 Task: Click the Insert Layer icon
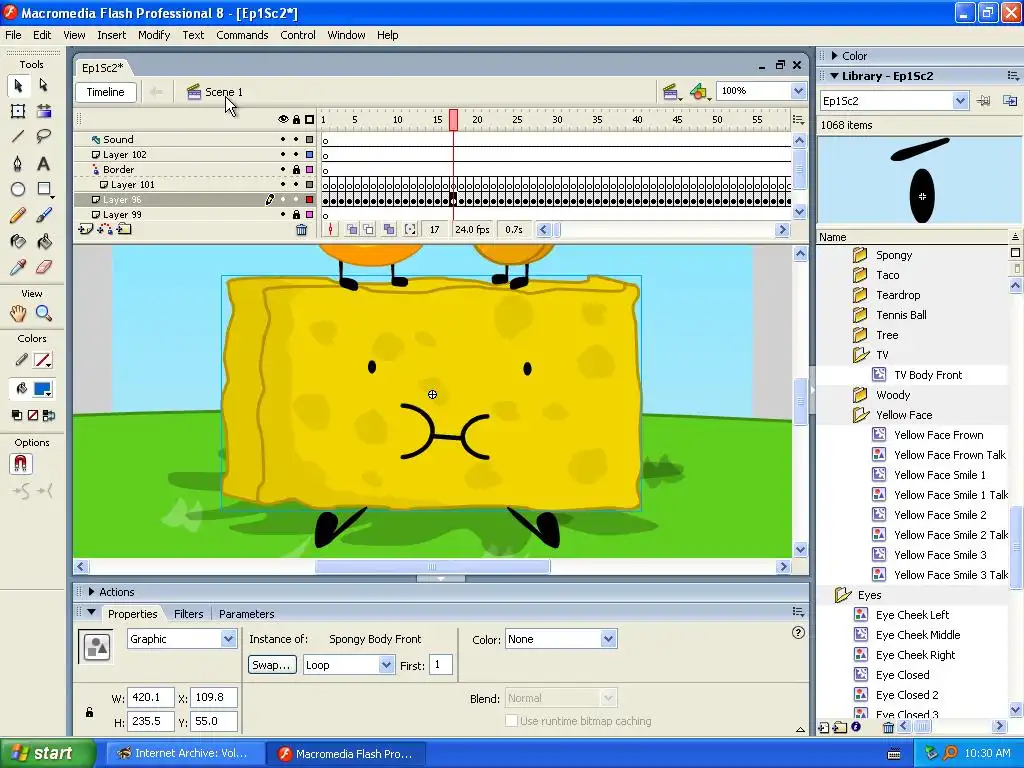click(x=86, y=229)
